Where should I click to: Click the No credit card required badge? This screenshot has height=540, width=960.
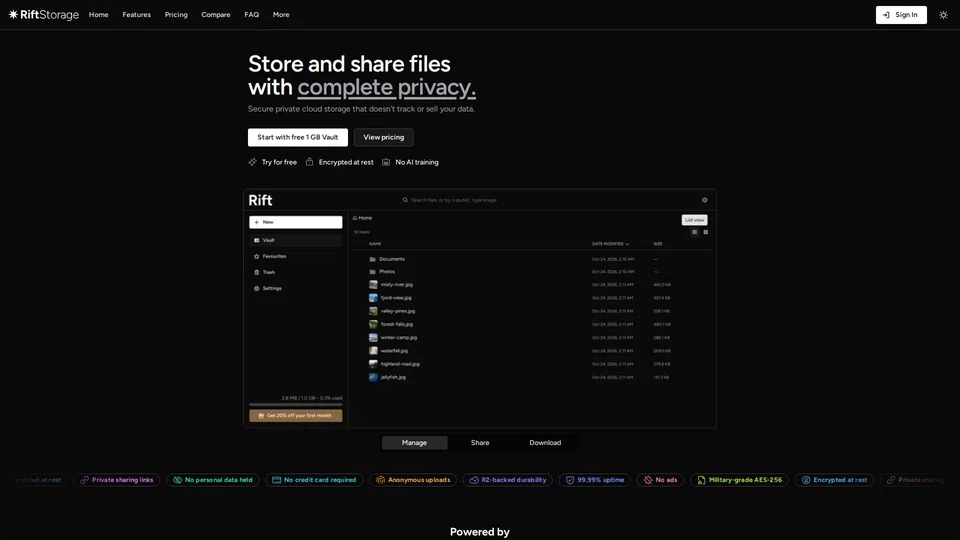coord(313,480)
